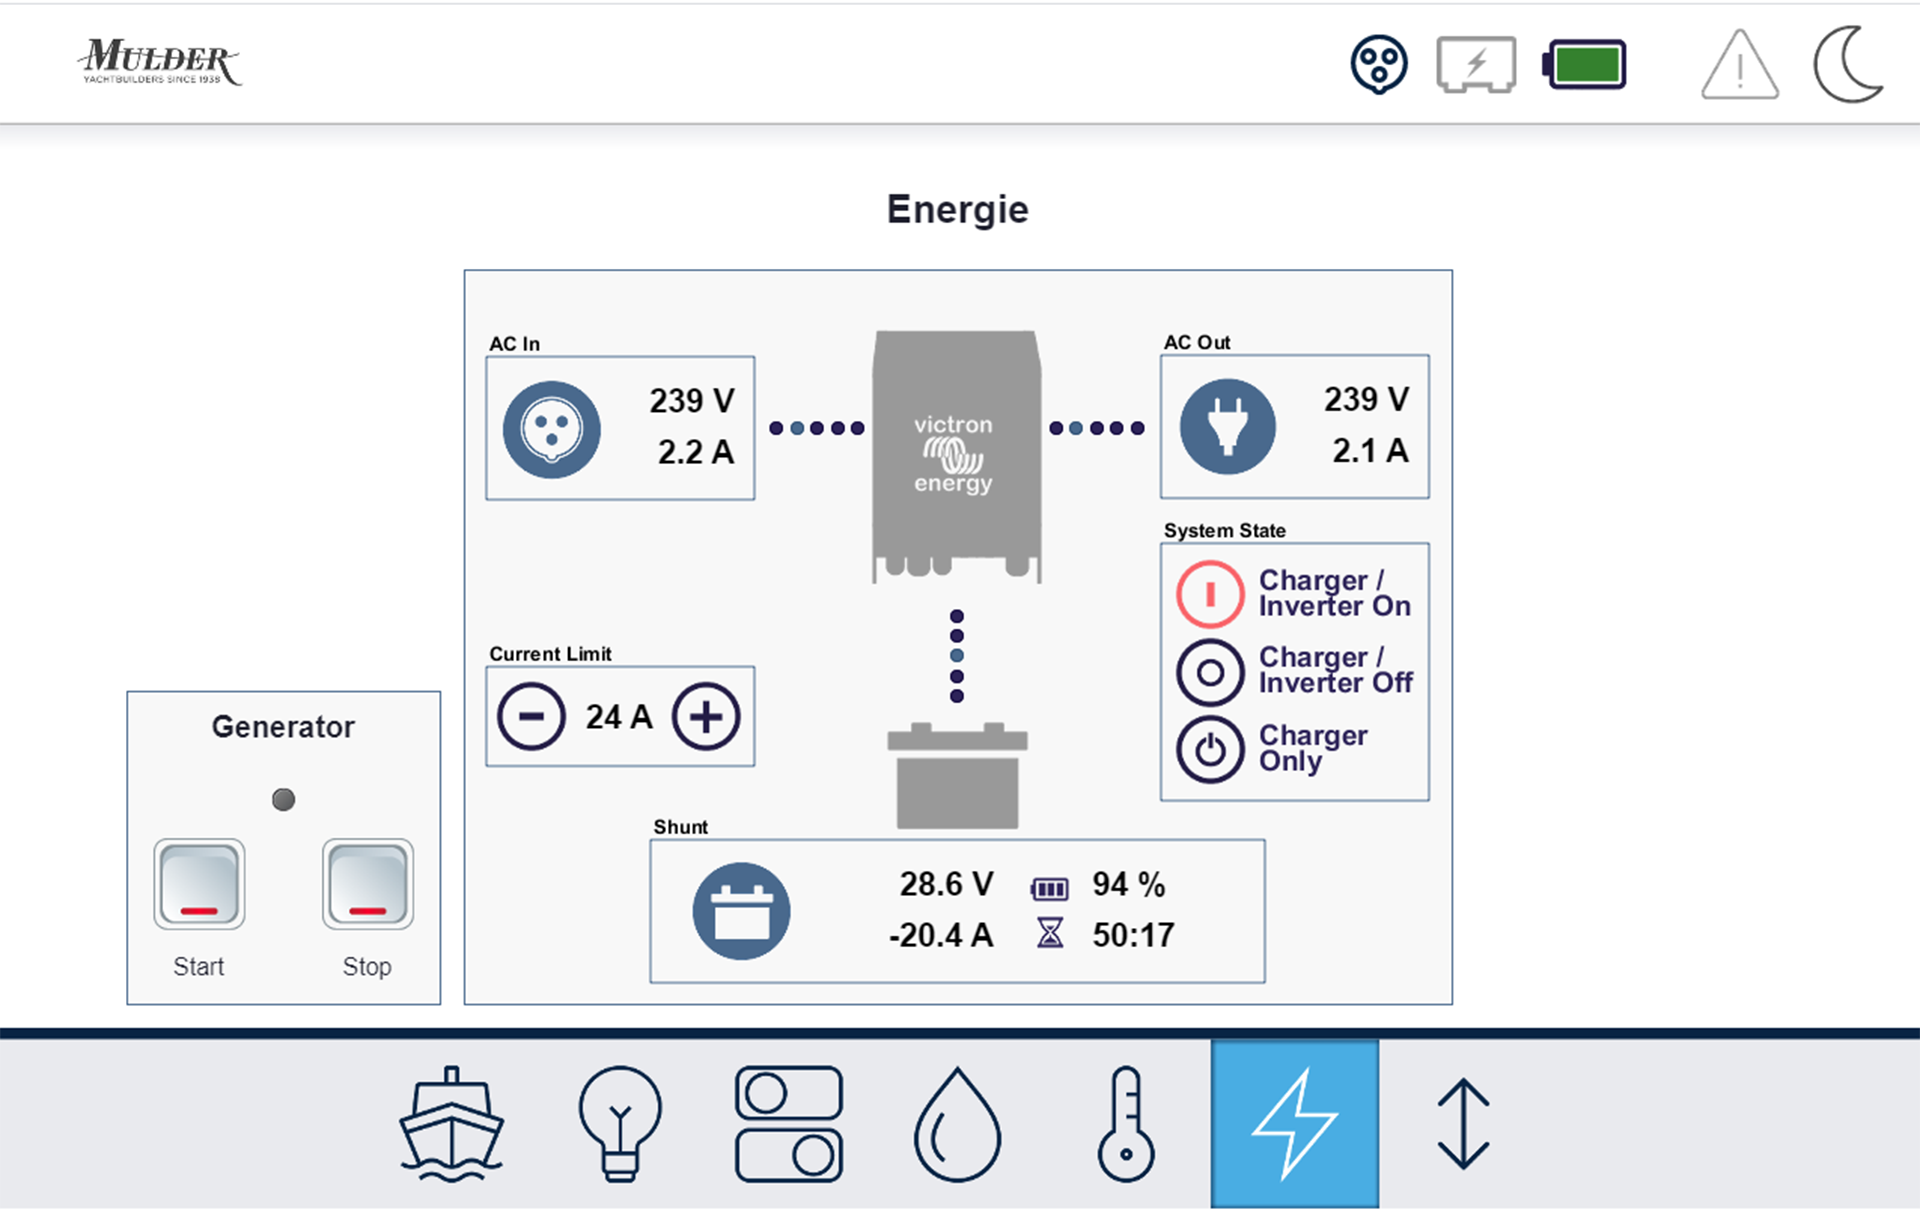Decrease current limit with minus button
Screen dimensions: 1920x1213
531,716
